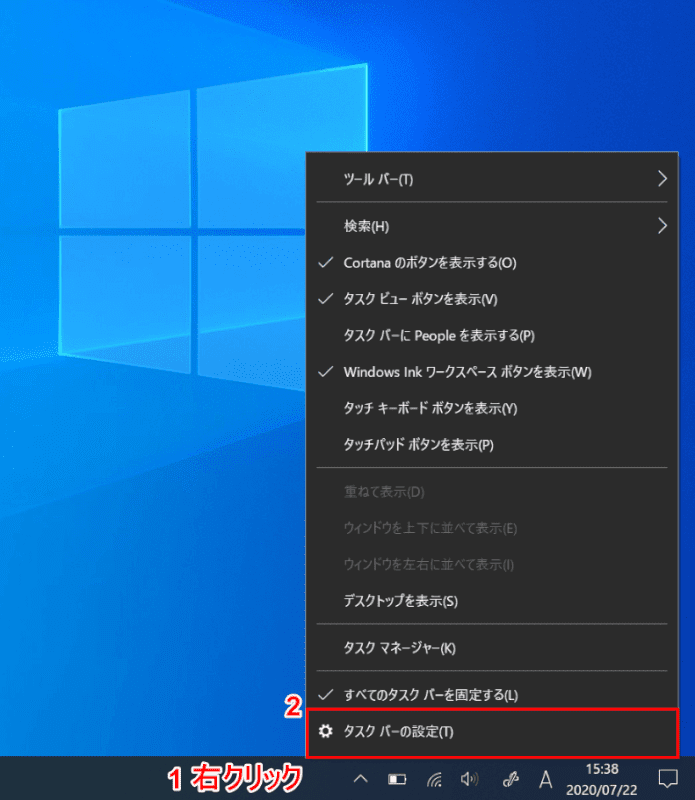Viewport: 695px width, 800px height.
Task: Uncheck タスク ビュー ボタンを表示
Action: 492,299
